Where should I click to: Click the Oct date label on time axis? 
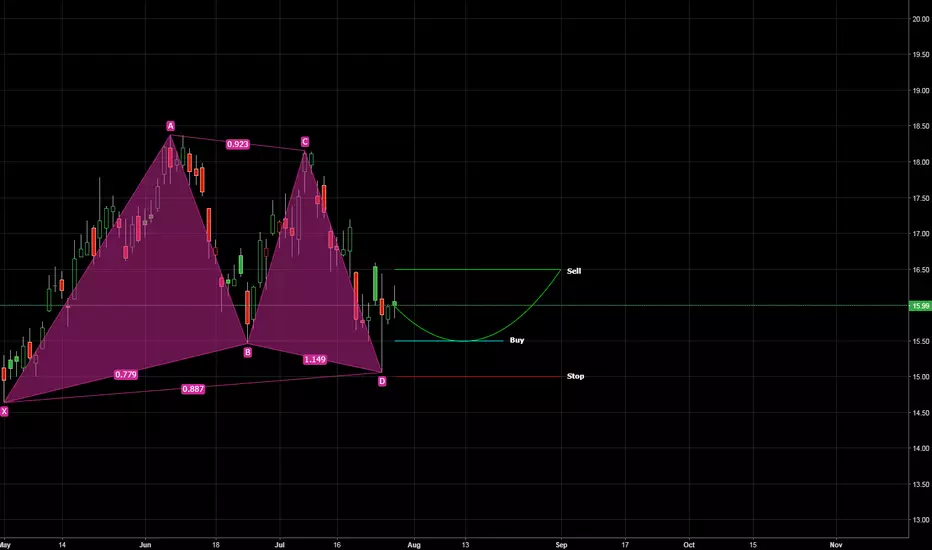pyautogui.click(x=689, y=545)
